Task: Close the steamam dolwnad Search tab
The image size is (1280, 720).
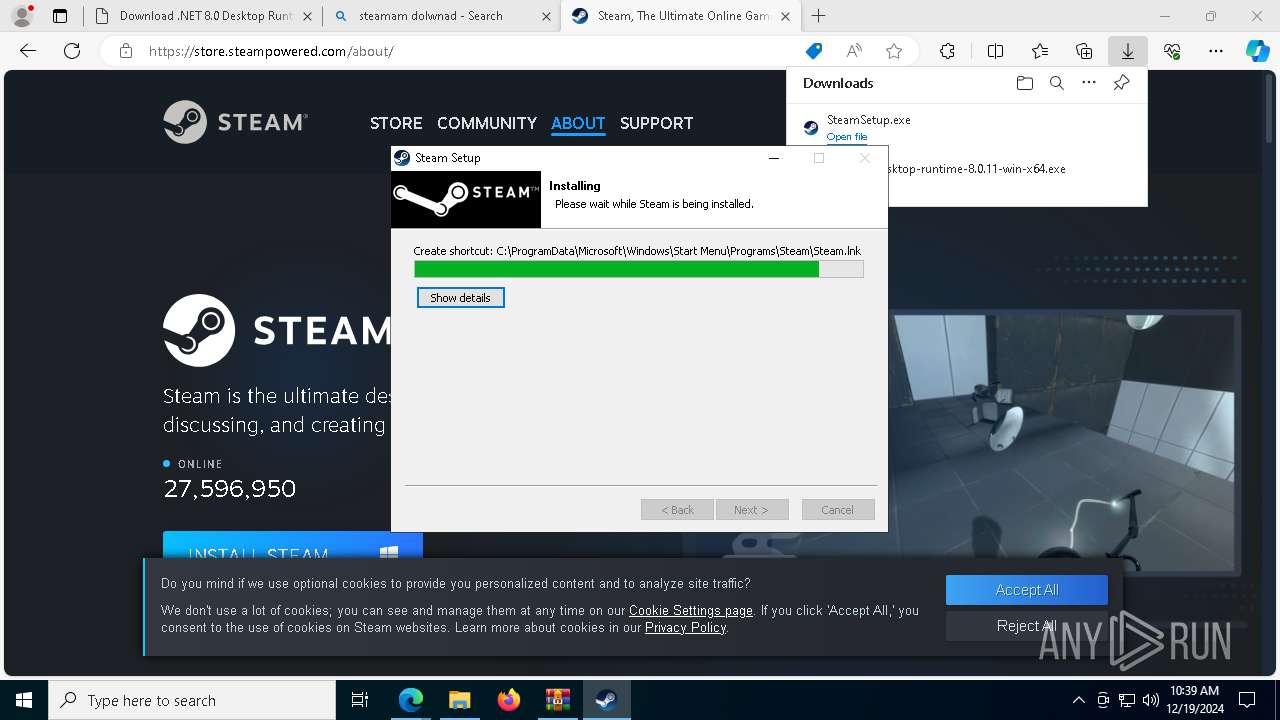Action: (x=546, y=16)
